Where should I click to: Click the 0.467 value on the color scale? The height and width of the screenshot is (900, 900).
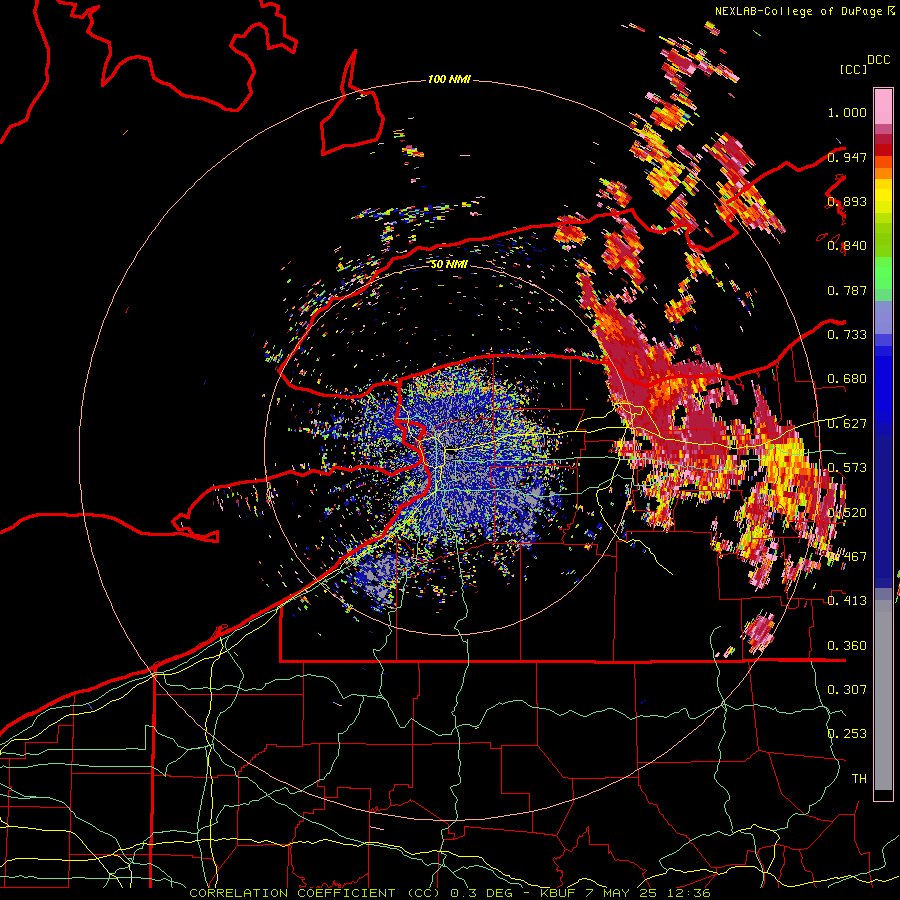[847, 557]
